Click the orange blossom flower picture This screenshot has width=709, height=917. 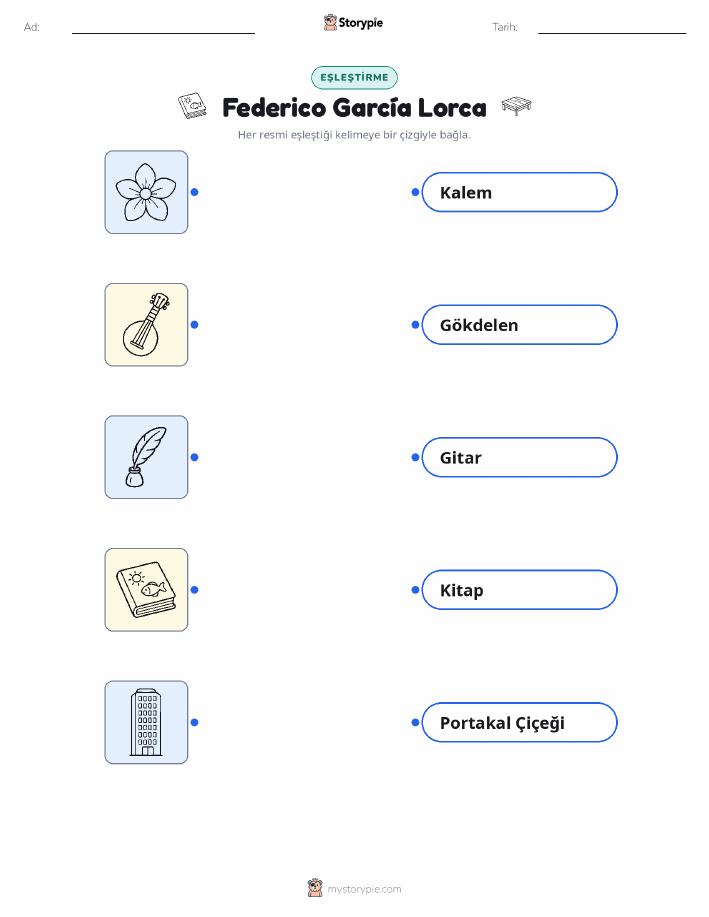tap(146, 192)
